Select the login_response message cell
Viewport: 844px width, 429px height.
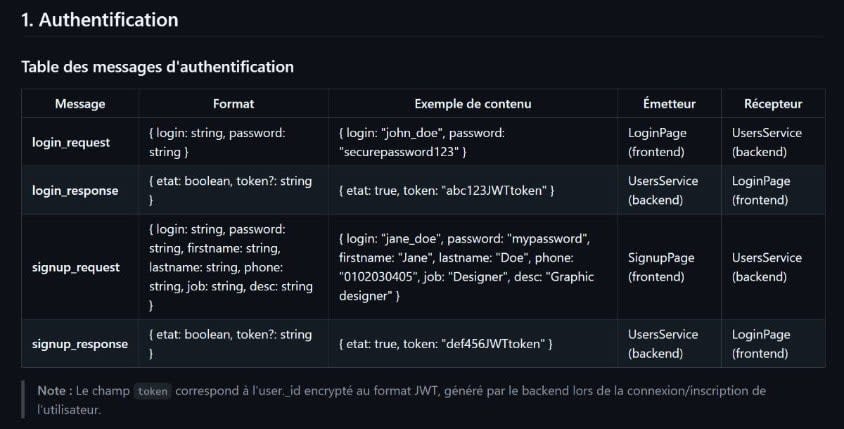[x=75, y=190]
